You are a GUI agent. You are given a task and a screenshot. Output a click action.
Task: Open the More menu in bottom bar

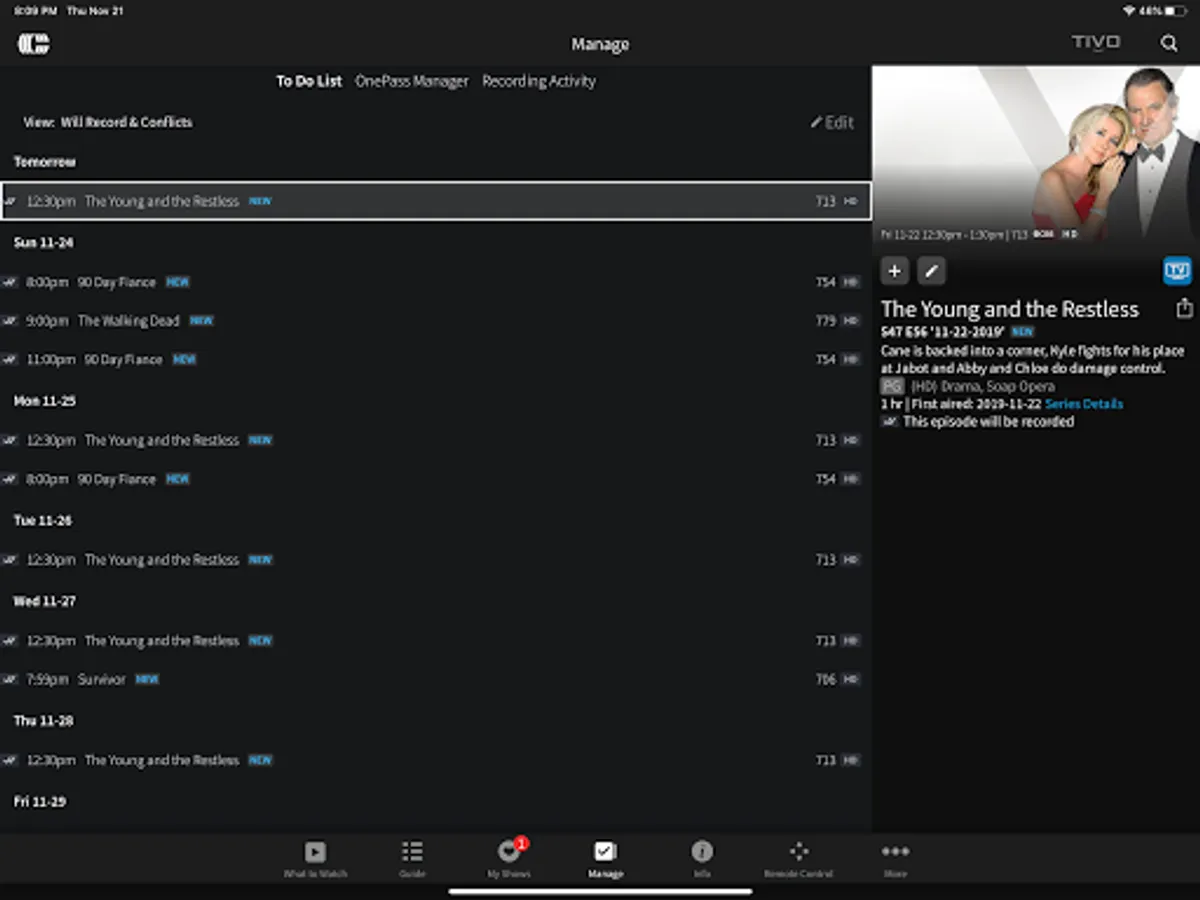click(x=895, y=858)
